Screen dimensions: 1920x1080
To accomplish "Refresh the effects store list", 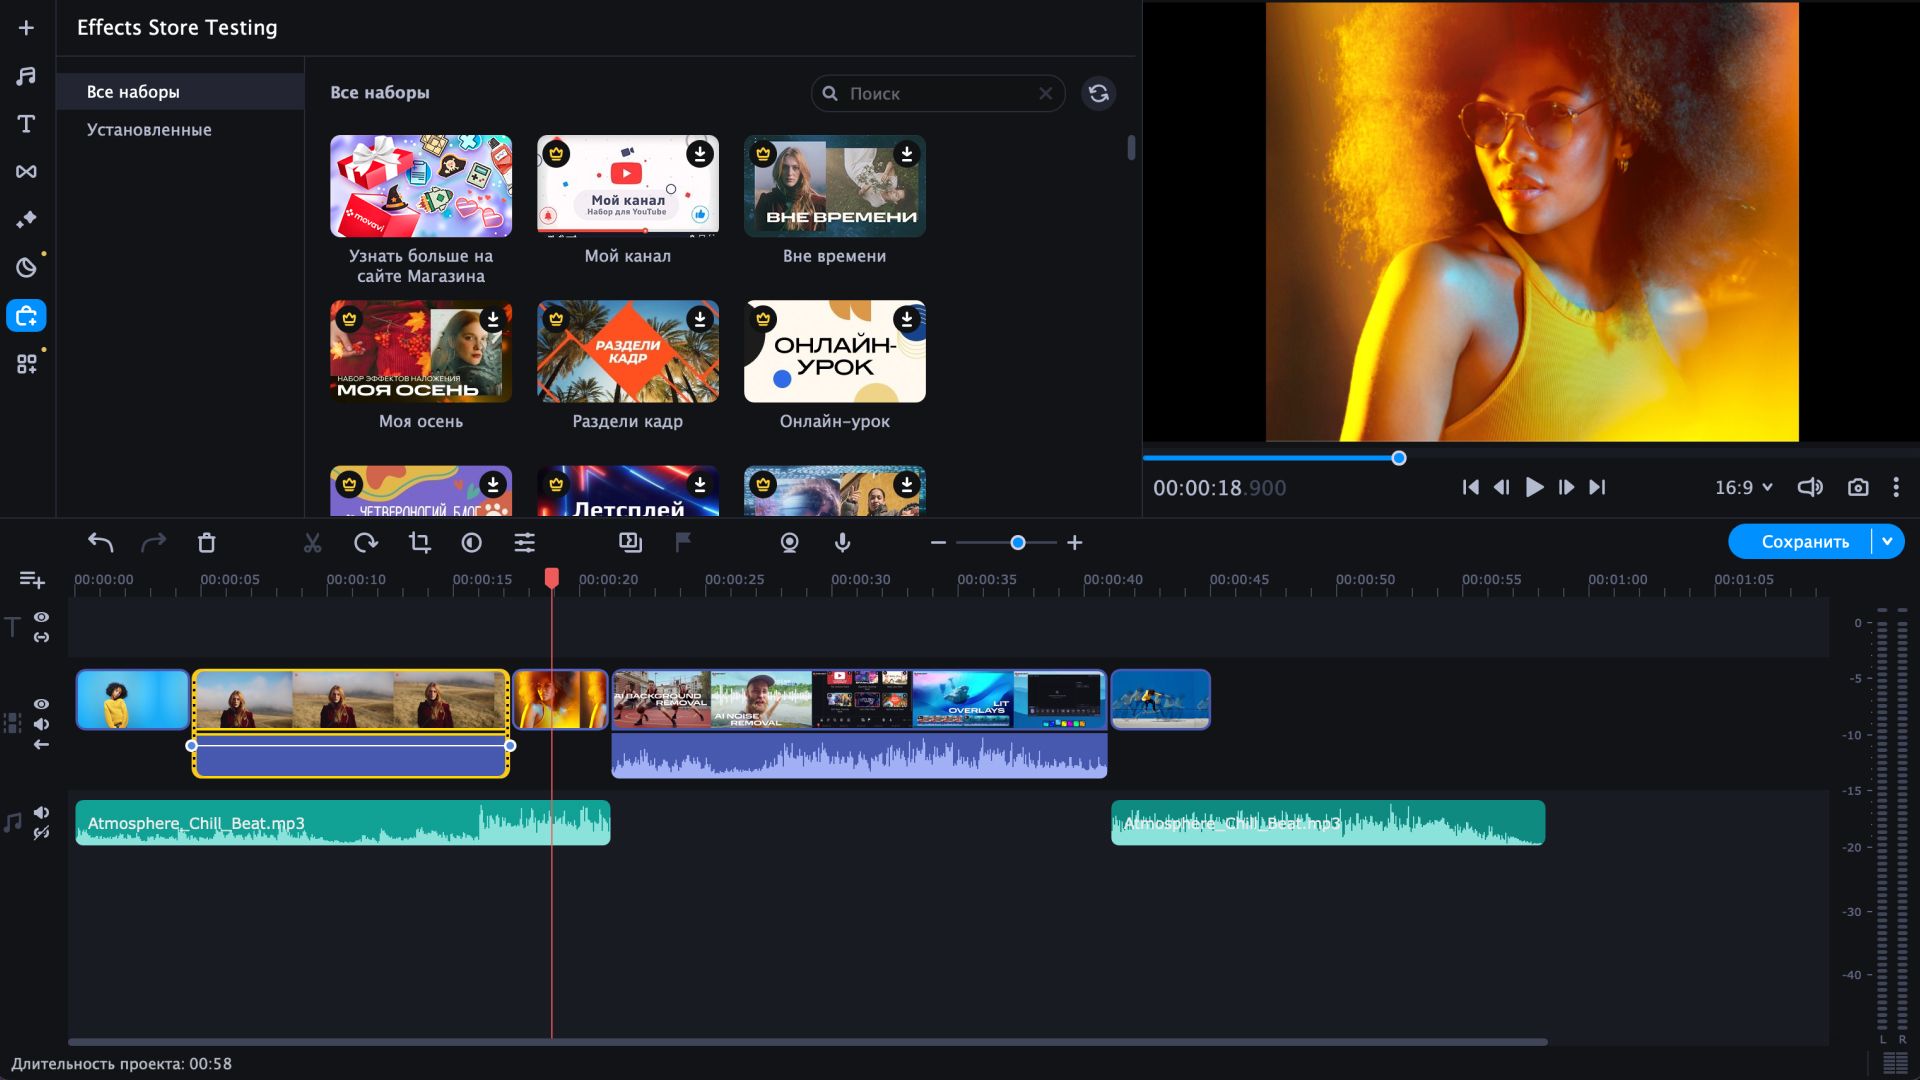I will tap(1098, 93).
